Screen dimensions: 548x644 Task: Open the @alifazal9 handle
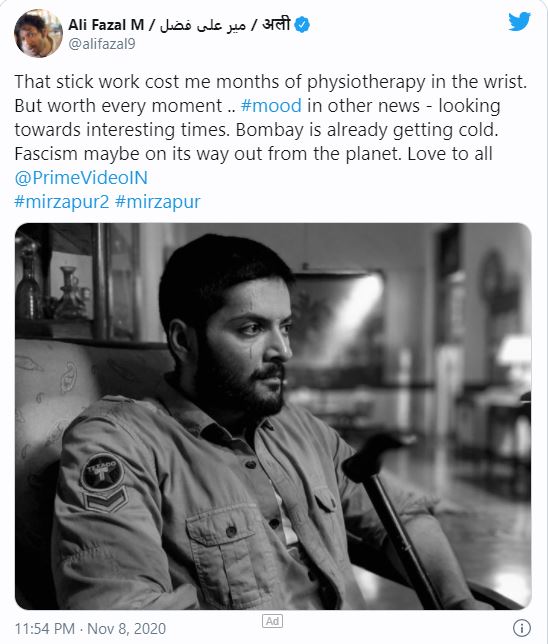coord(101,44)
